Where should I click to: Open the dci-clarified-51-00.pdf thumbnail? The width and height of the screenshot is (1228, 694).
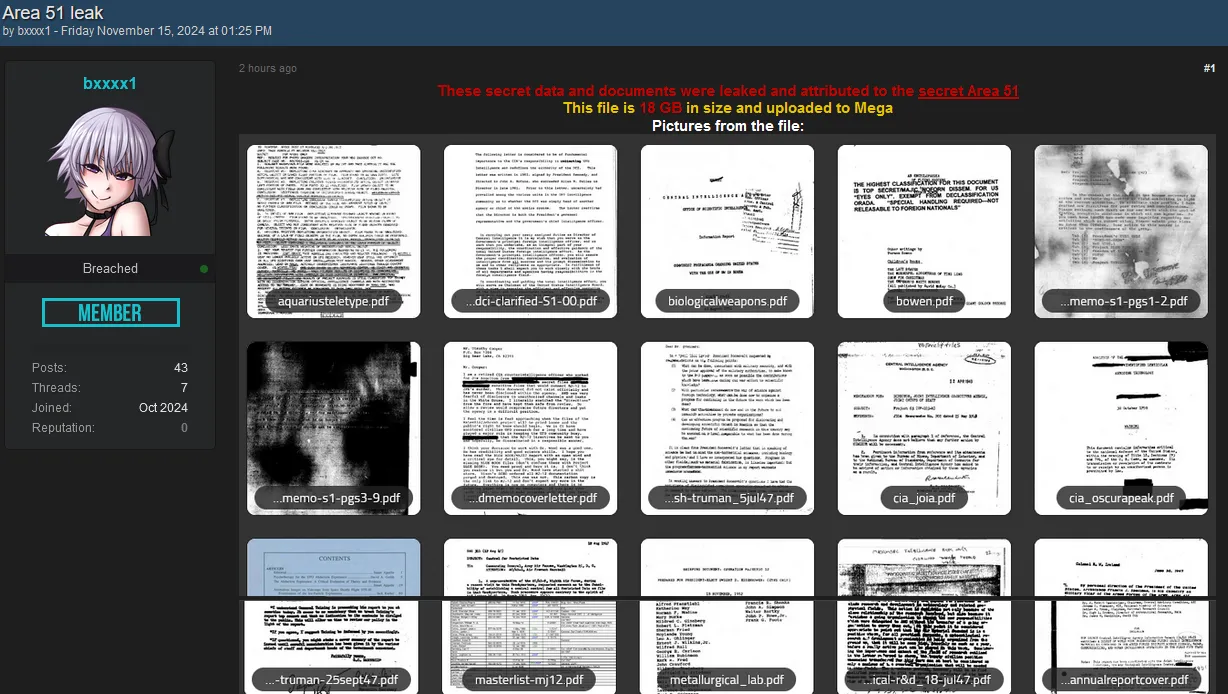530,230
